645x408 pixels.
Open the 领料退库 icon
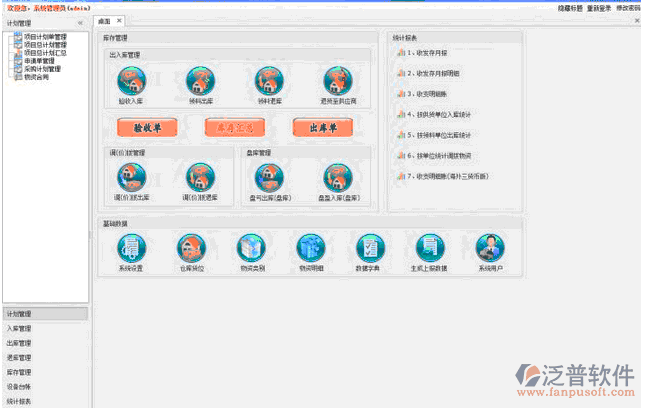269,81
